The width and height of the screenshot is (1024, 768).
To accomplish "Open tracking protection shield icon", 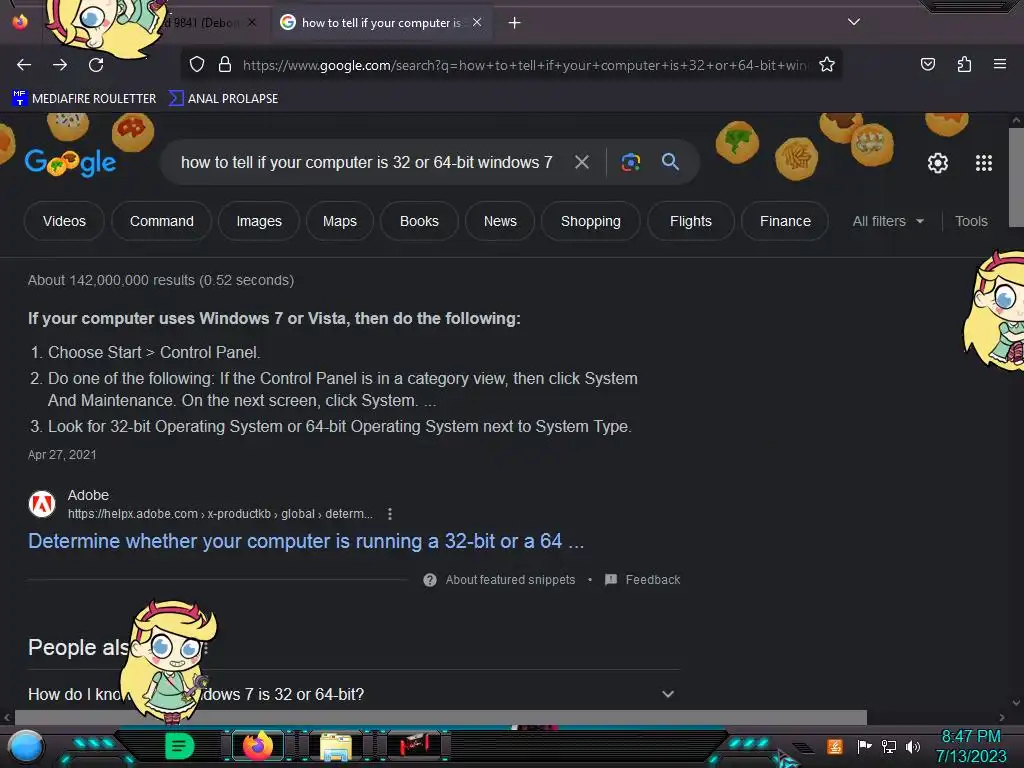I will click(197, 65).
